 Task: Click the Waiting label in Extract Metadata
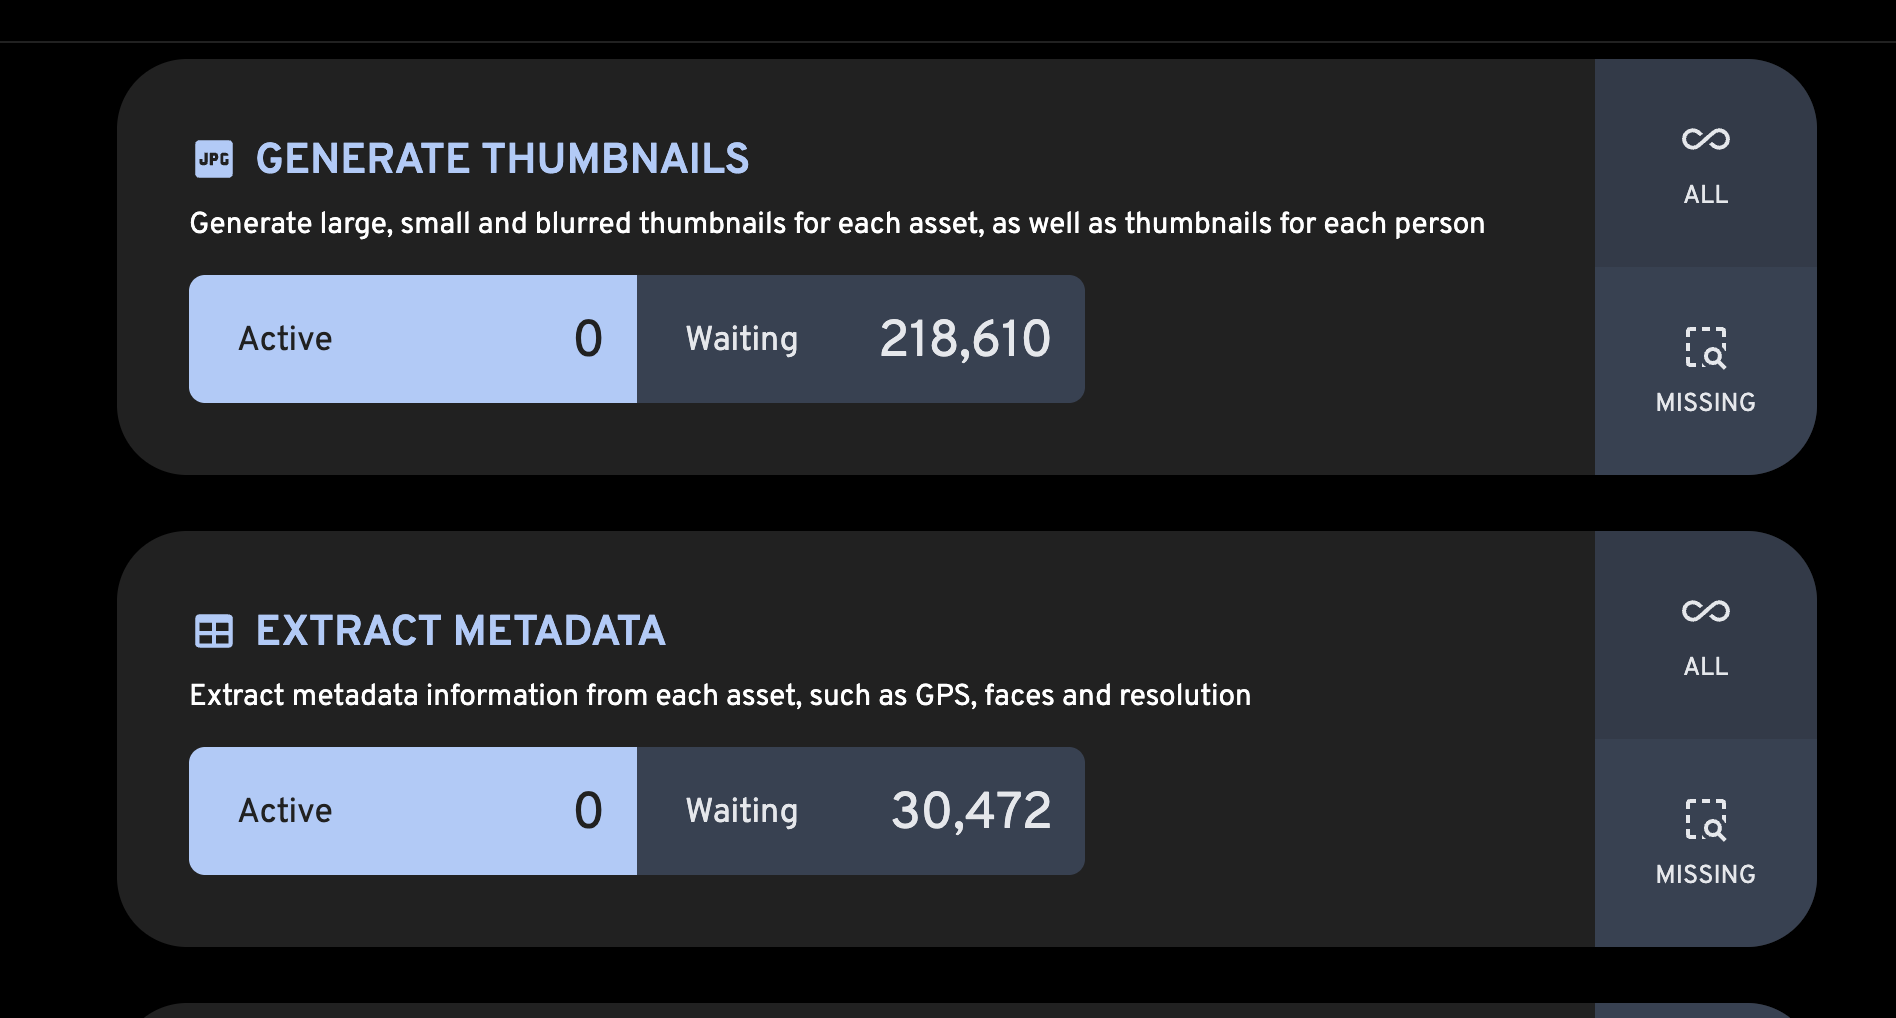[741, 811]
